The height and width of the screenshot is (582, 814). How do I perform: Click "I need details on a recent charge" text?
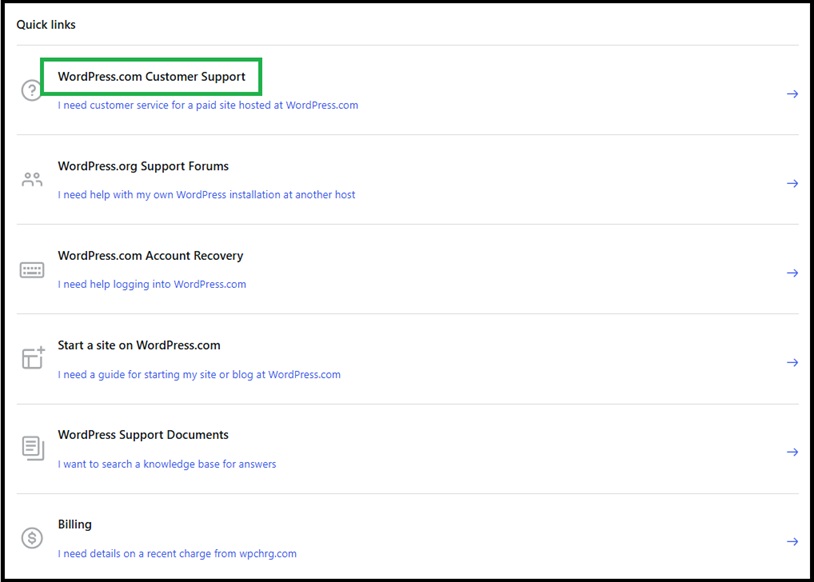pyautogui.click(x=177, y=553)
